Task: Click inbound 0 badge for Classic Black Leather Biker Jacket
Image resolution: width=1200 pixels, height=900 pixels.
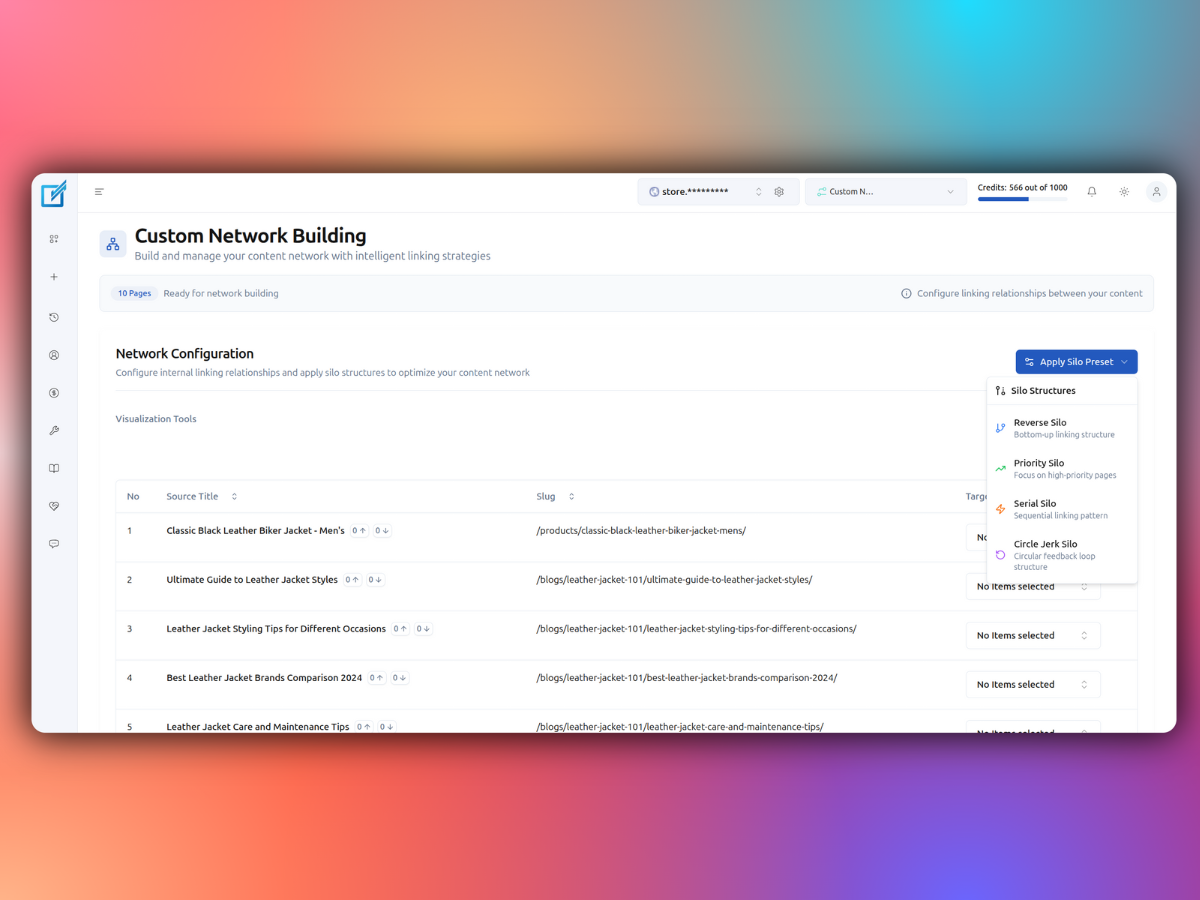Action: (360, 531)
